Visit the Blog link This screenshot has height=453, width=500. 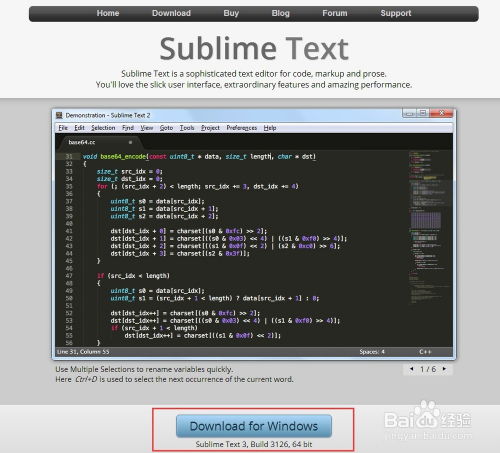(280, 13)
